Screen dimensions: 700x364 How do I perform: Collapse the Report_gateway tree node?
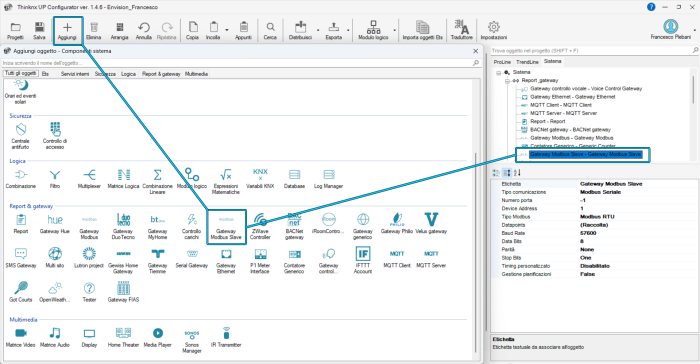coord(507,81)
